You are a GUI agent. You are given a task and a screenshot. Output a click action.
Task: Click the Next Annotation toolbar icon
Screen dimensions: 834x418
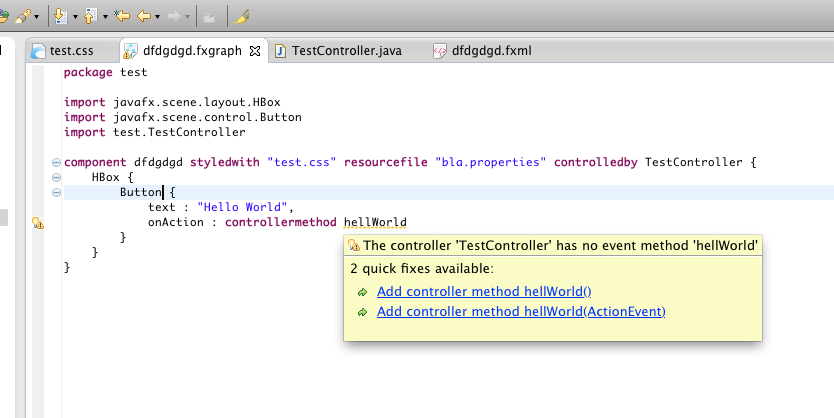click(62, 16)
